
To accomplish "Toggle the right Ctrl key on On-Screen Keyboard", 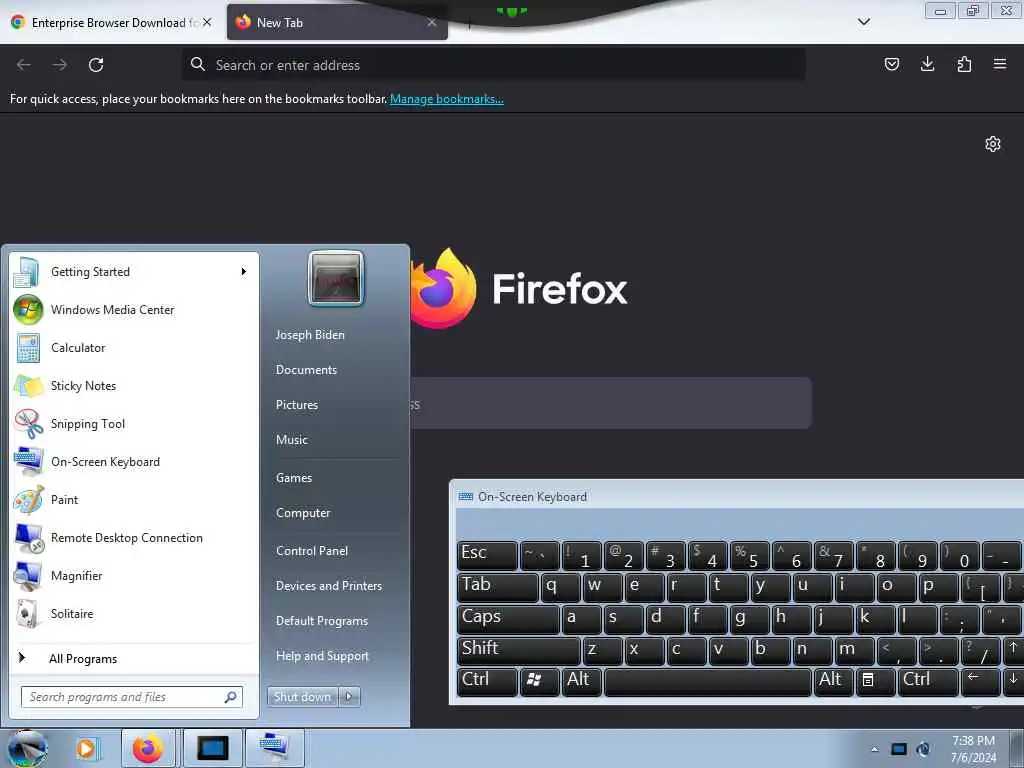I will [x=927, y=681].
